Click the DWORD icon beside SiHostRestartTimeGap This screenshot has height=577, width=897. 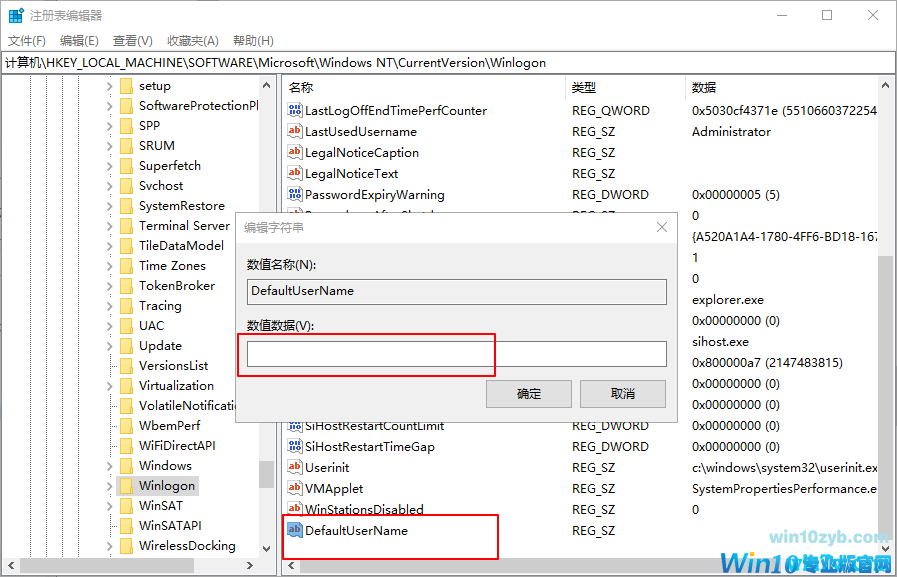tap(294, 446)
